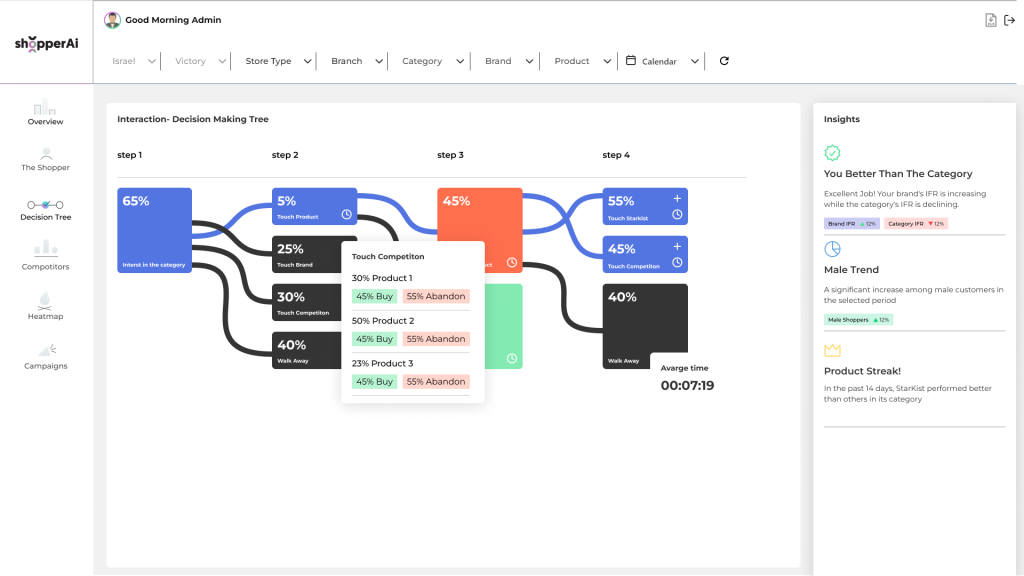Viewport: 1024px width, 576px height.
Task: Click 55% Abandon under 30% Product 1
Action: click(436, 296)
